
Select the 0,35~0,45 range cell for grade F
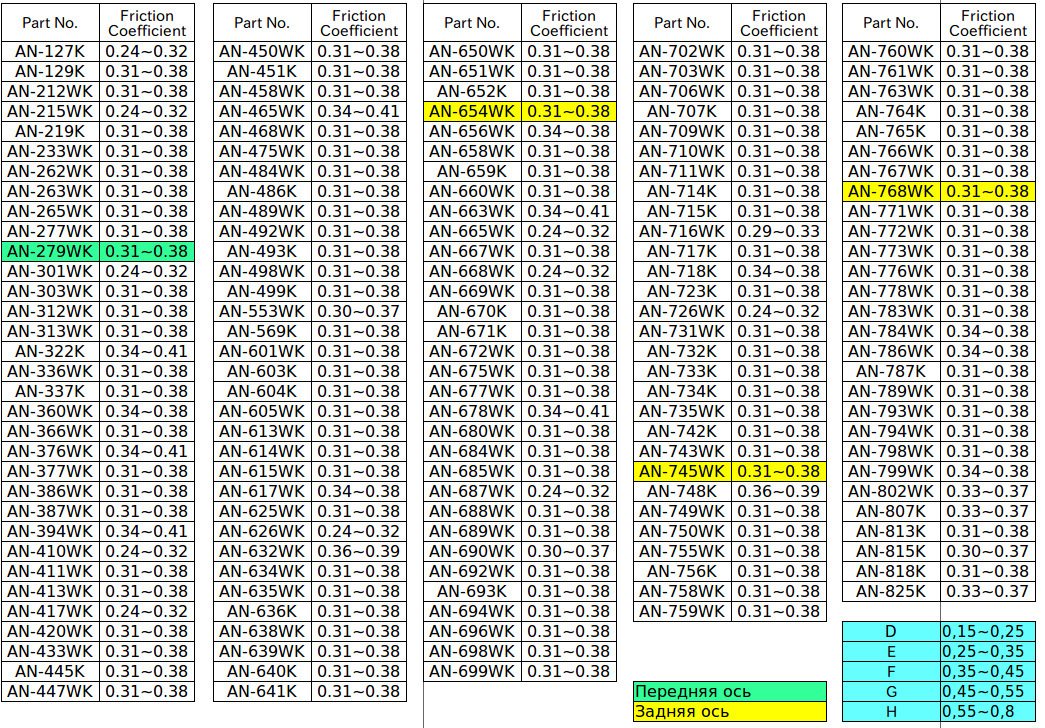point(986,671)
